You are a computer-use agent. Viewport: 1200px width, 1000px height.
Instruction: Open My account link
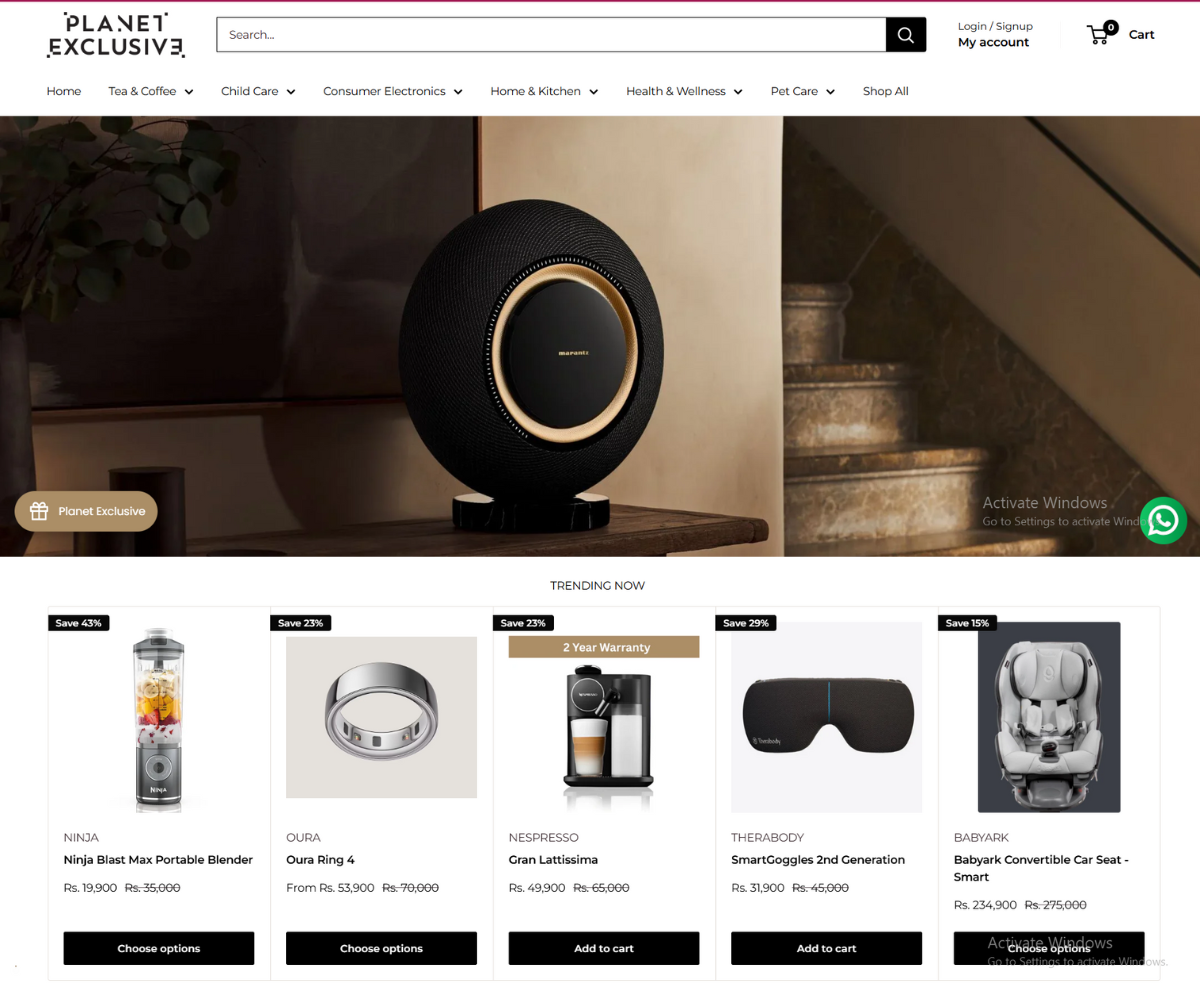tap(993, 42)
